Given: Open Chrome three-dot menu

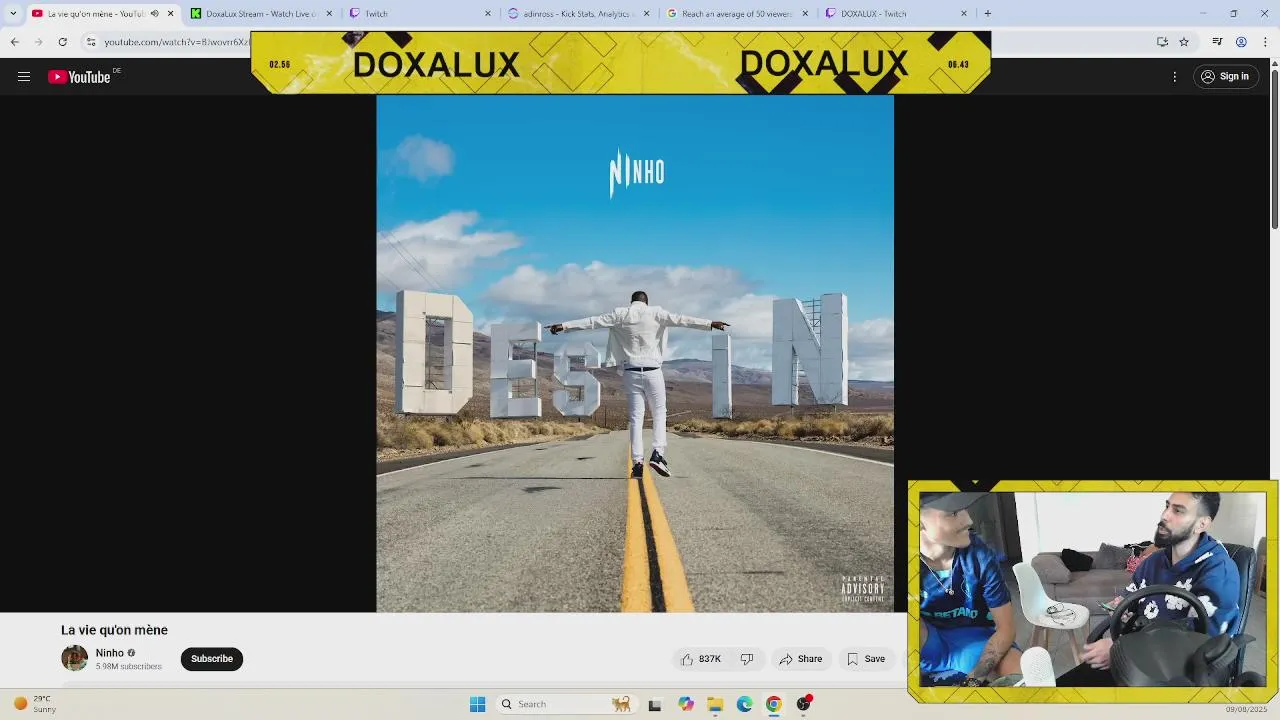Looking at the screenshot, I should pos(1265,42).
